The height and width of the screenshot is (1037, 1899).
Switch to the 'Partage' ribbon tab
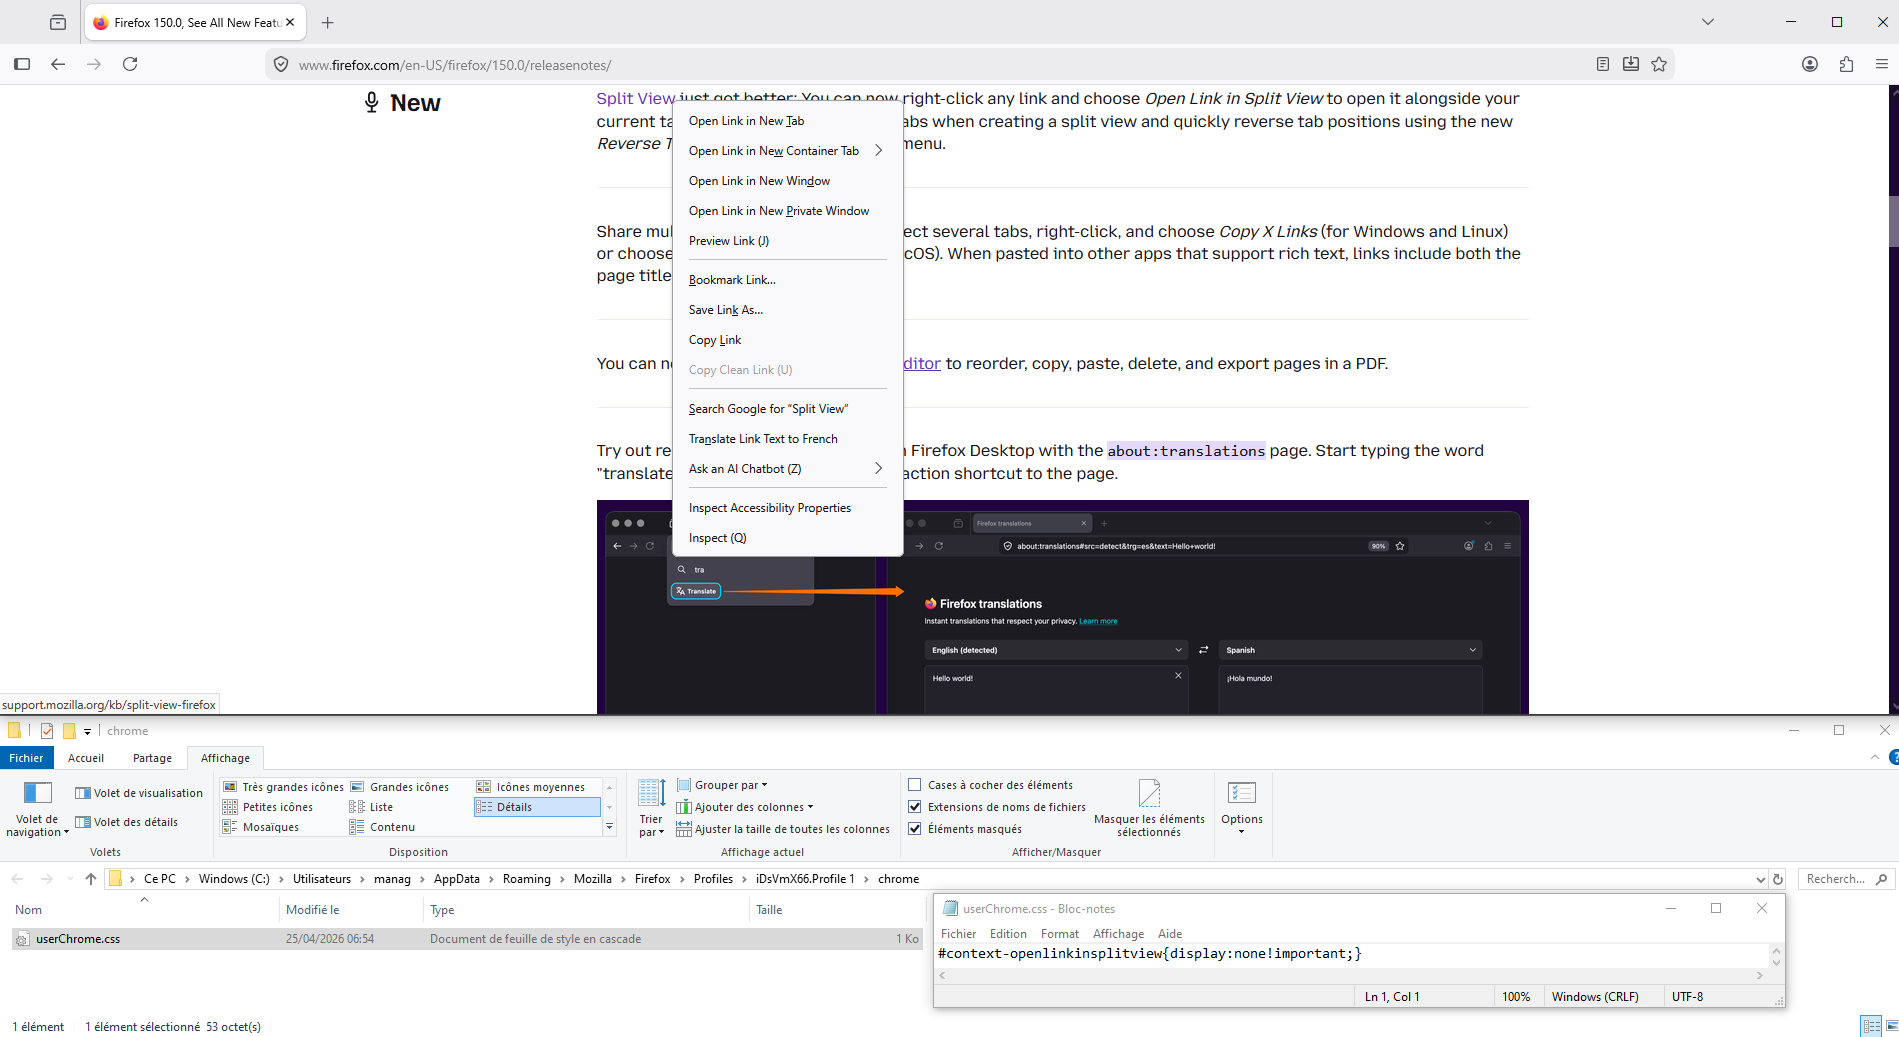click(152, 758)
